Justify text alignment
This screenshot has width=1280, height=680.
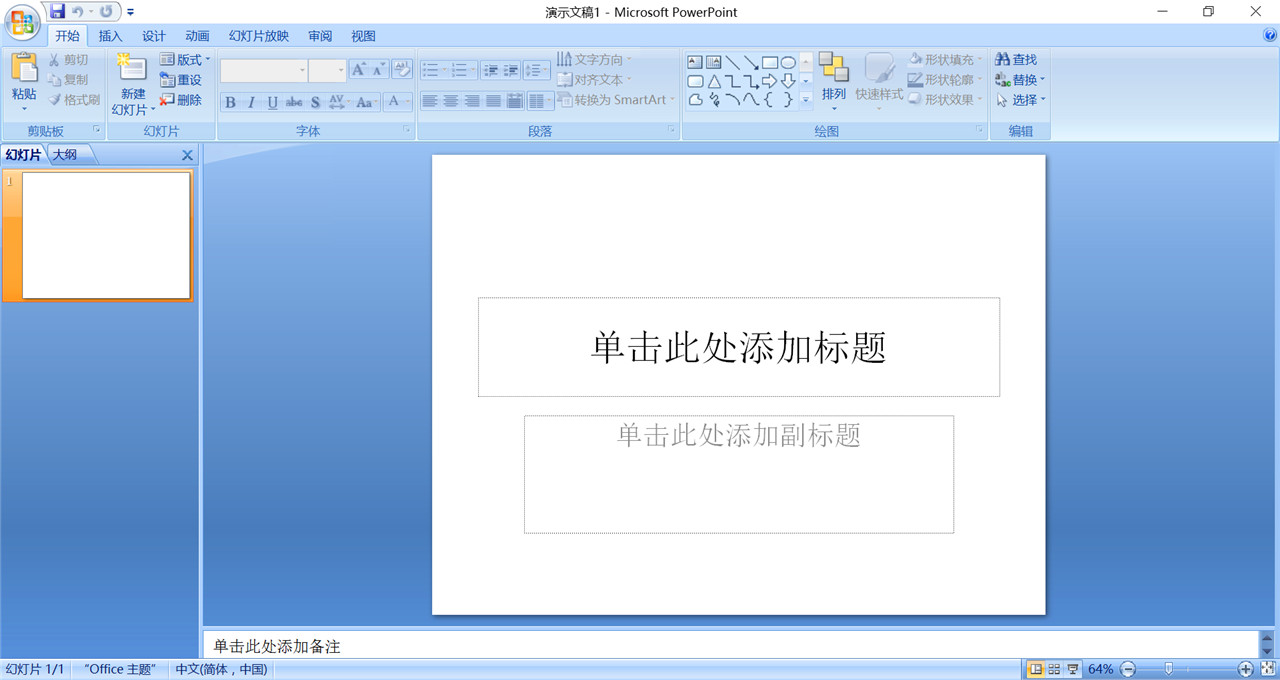click(x=493, y=101)
